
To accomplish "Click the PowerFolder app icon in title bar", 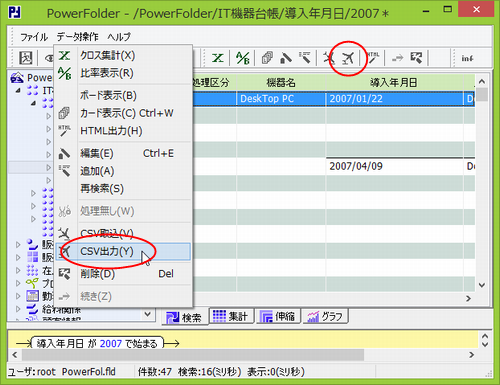I will 14,12.
